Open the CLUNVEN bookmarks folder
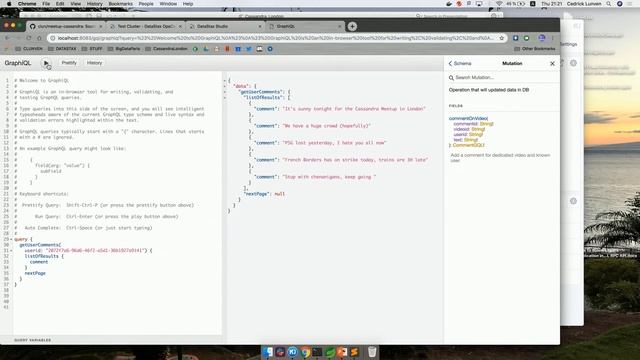Viewport: 640px width, 360px height. point(29,49)
